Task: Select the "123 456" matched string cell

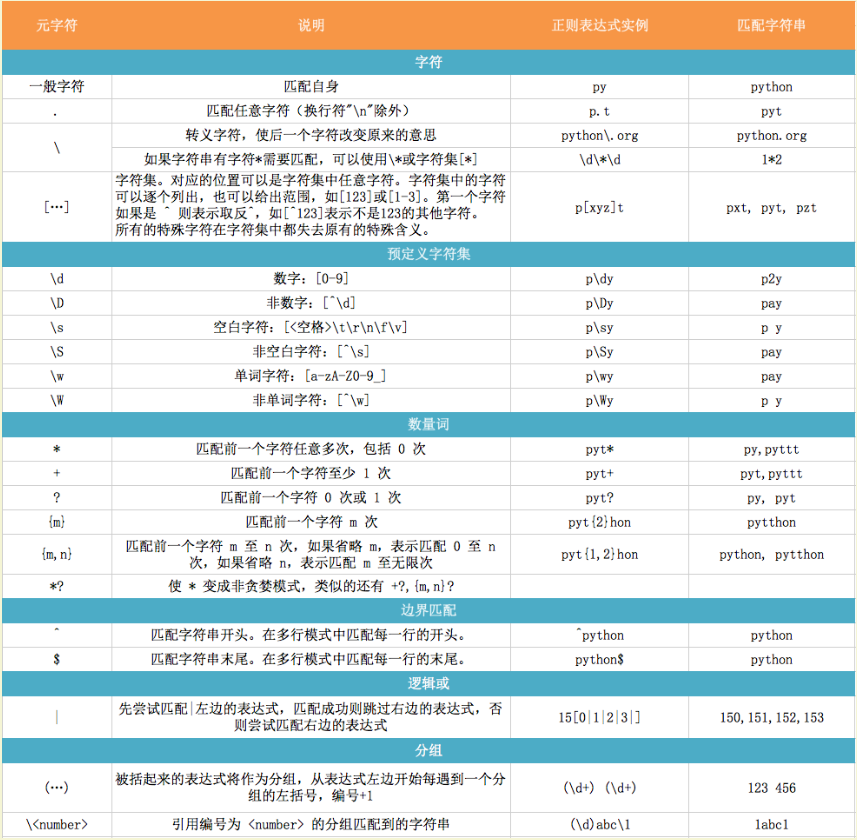Action: tap(771, 788)
